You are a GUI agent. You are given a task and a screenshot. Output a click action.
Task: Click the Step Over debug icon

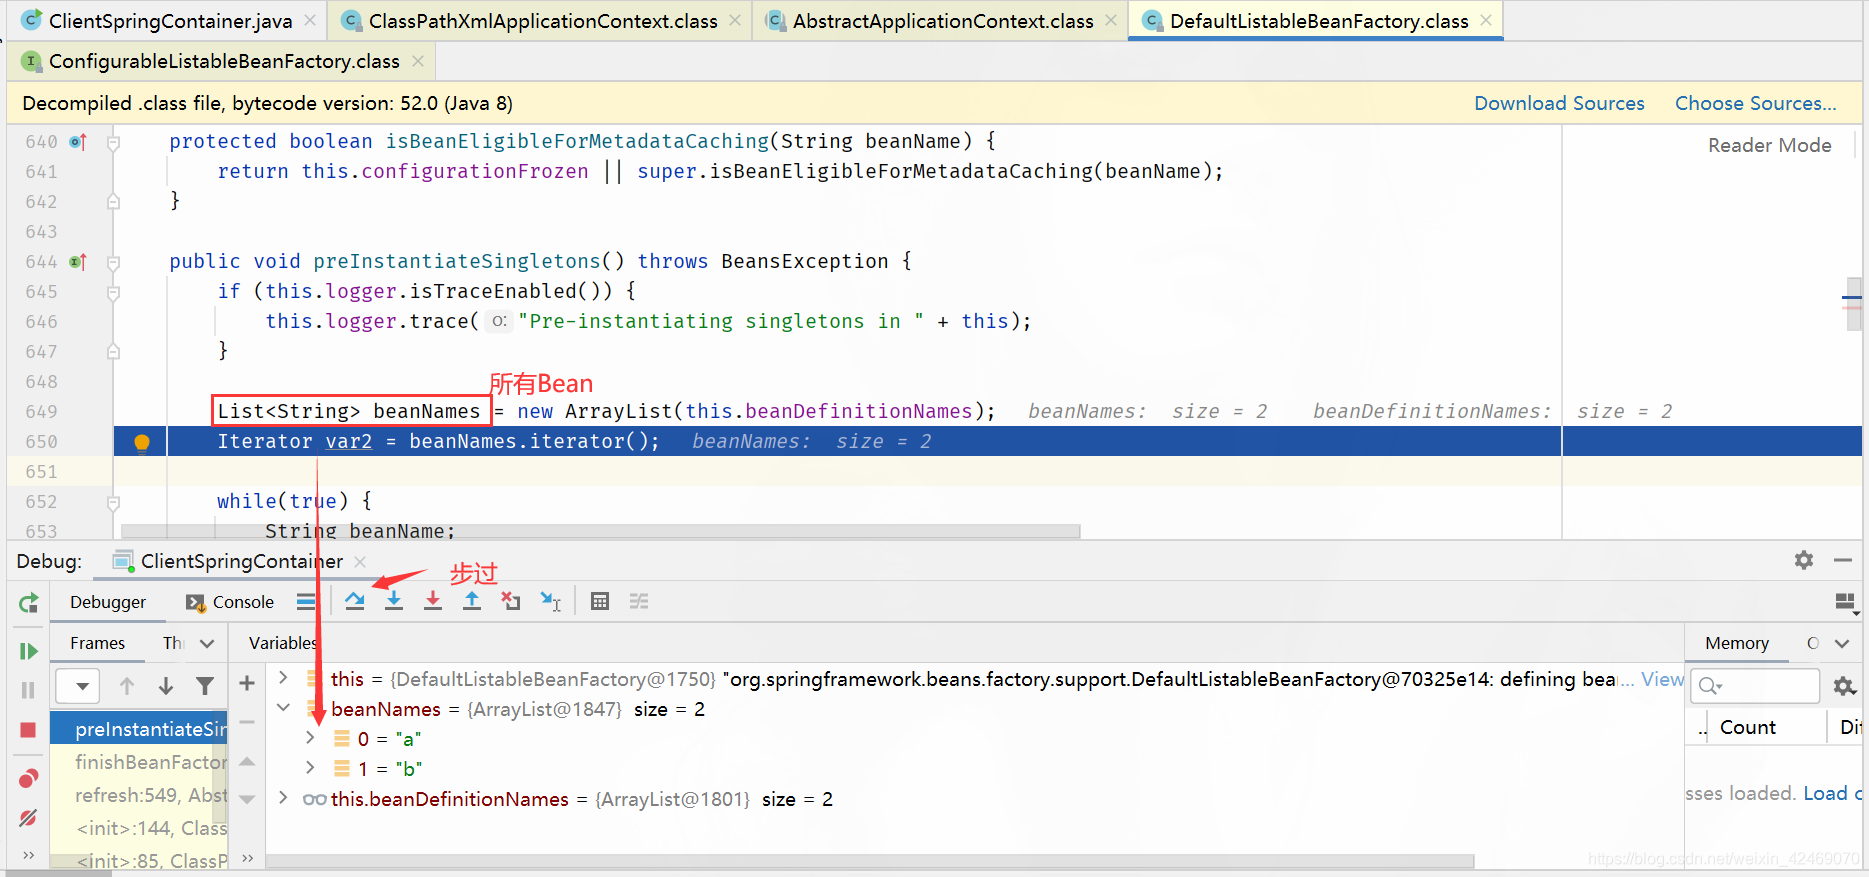355,601
